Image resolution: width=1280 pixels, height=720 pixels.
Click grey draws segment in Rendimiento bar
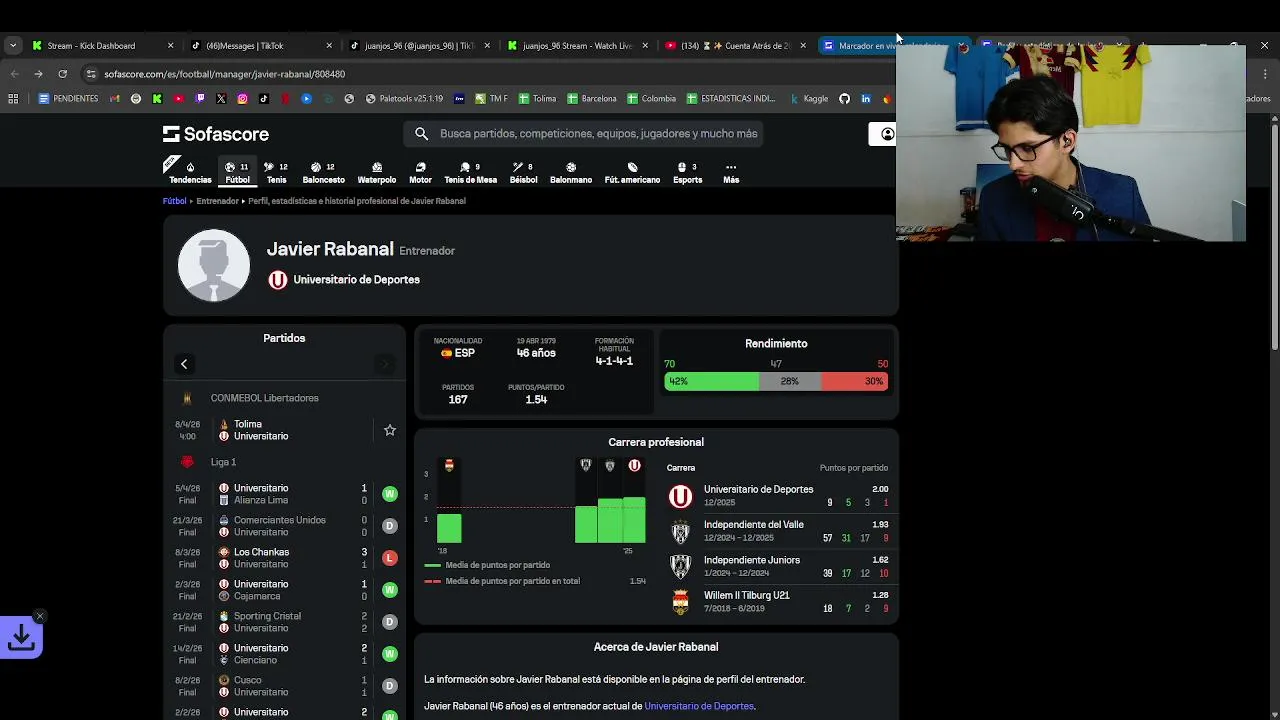click(x=790, y=381)
